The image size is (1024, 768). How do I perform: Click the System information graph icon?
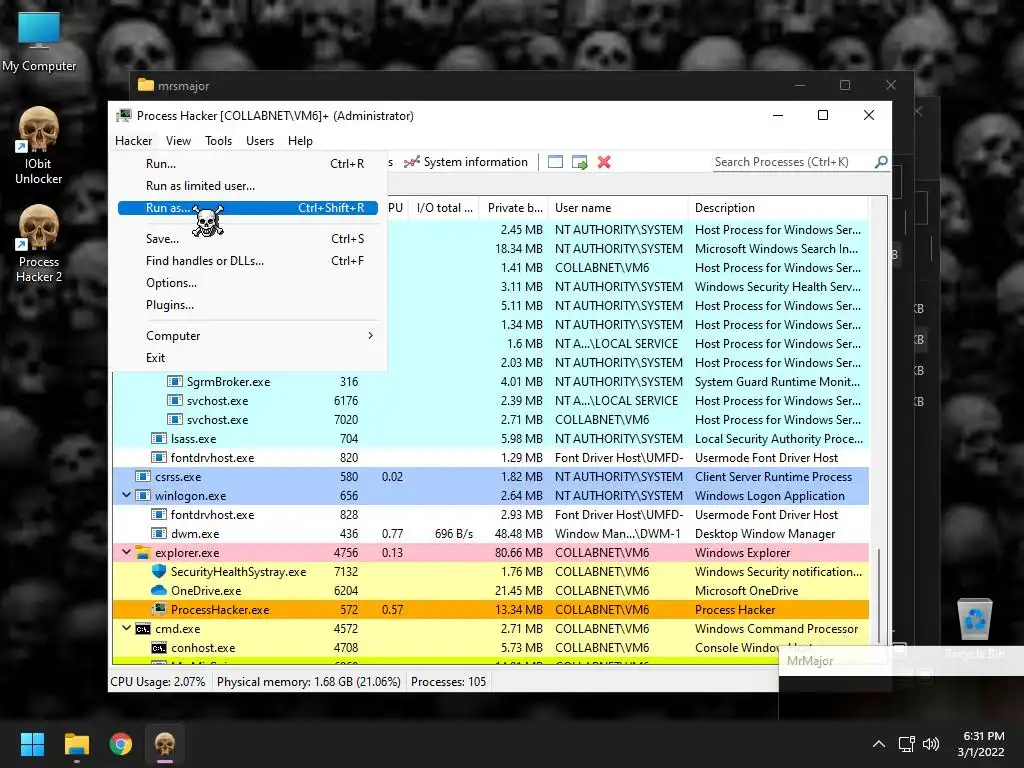411,162
